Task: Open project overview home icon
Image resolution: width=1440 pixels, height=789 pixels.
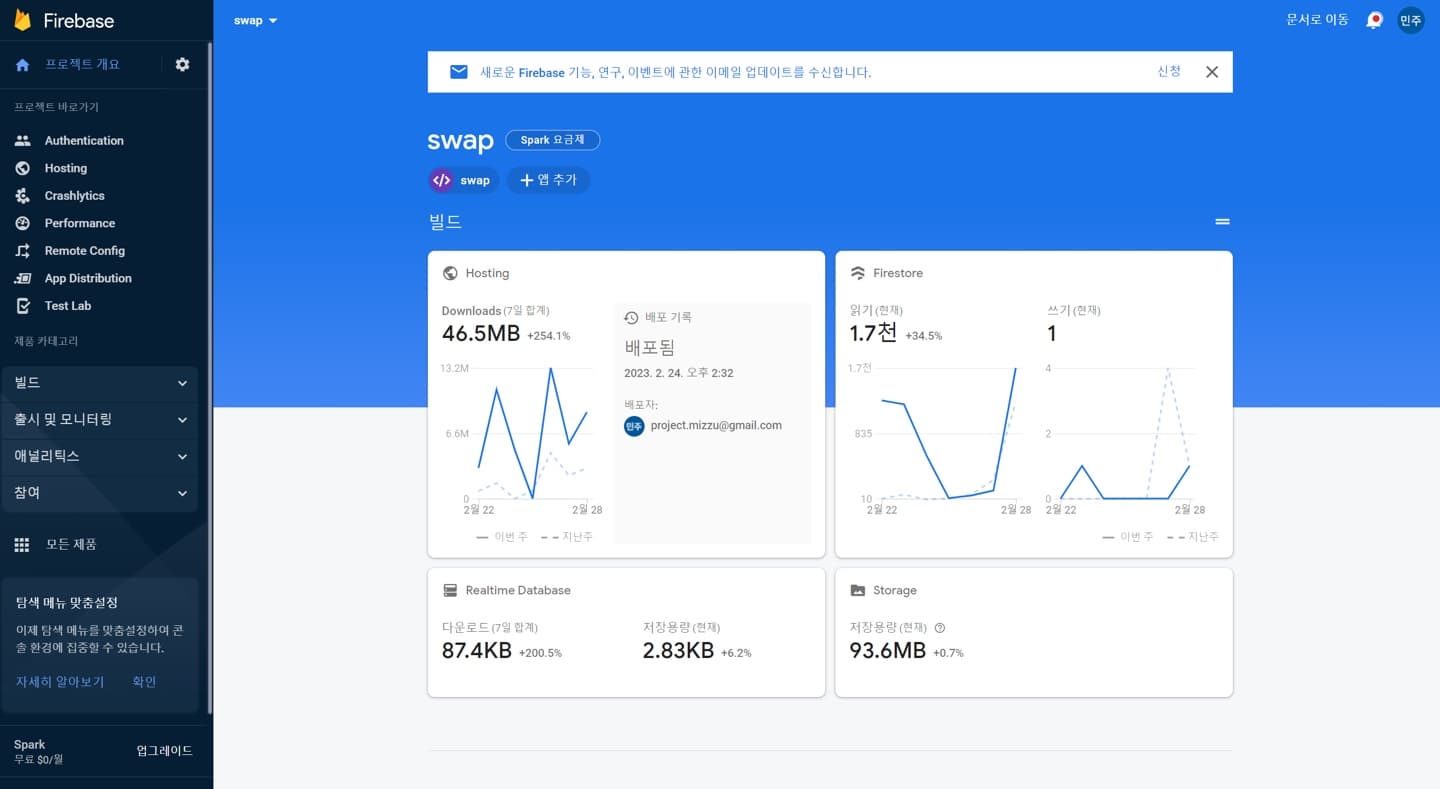Action: click(x=23, y=64)
